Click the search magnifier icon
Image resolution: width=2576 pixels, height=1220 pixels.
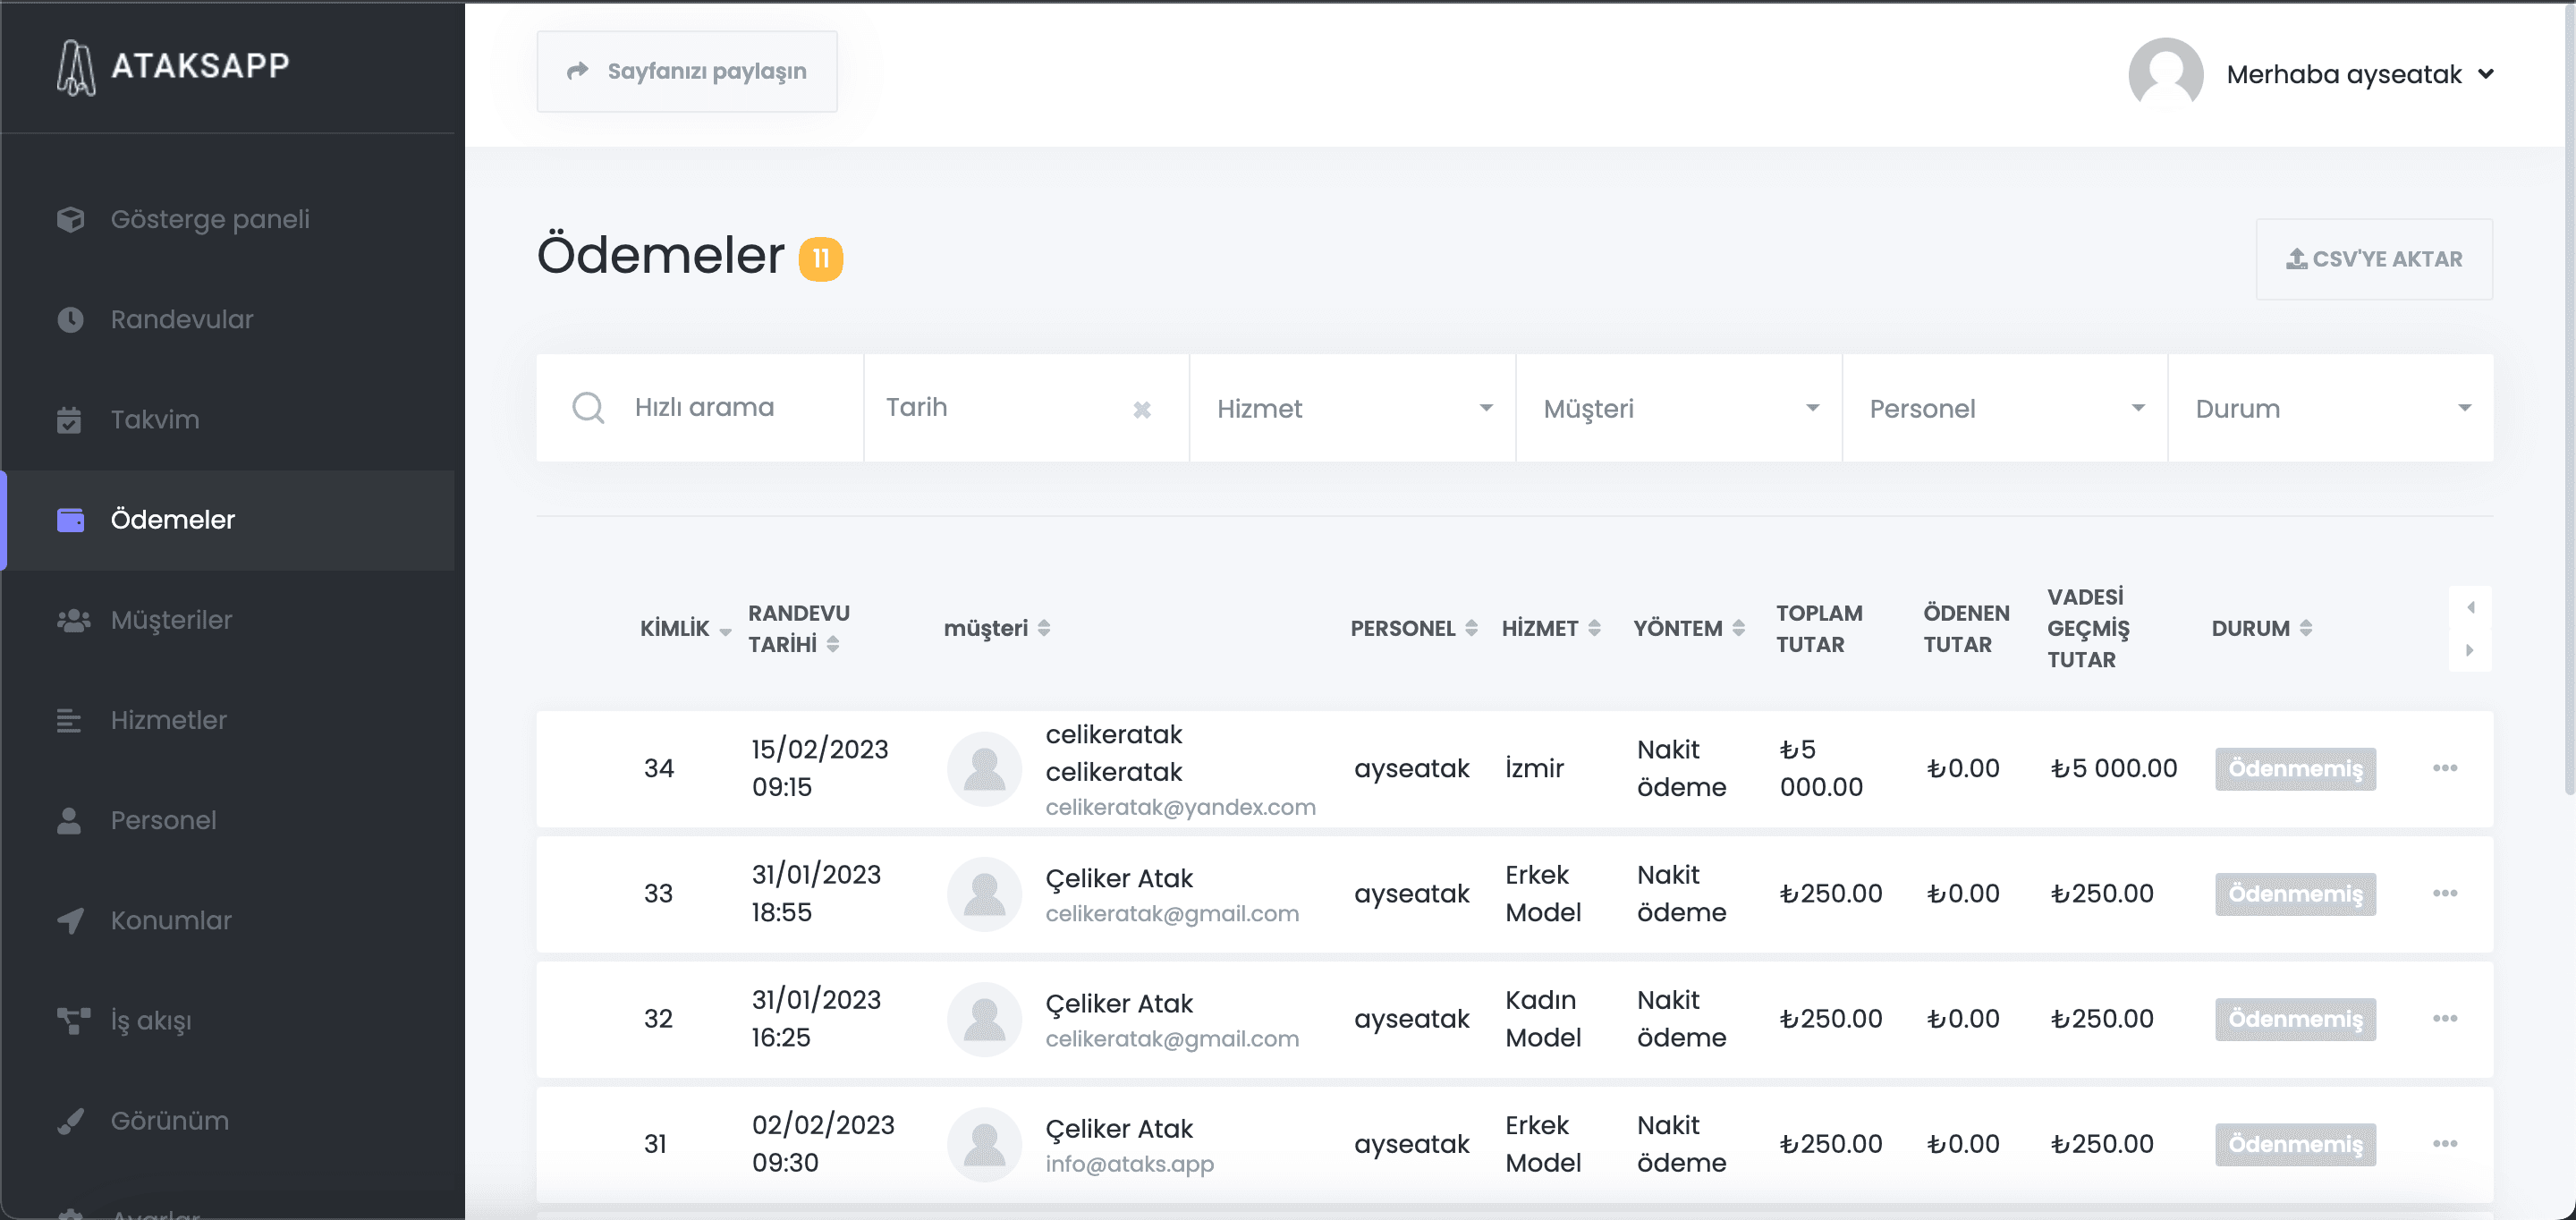[588, 407]
